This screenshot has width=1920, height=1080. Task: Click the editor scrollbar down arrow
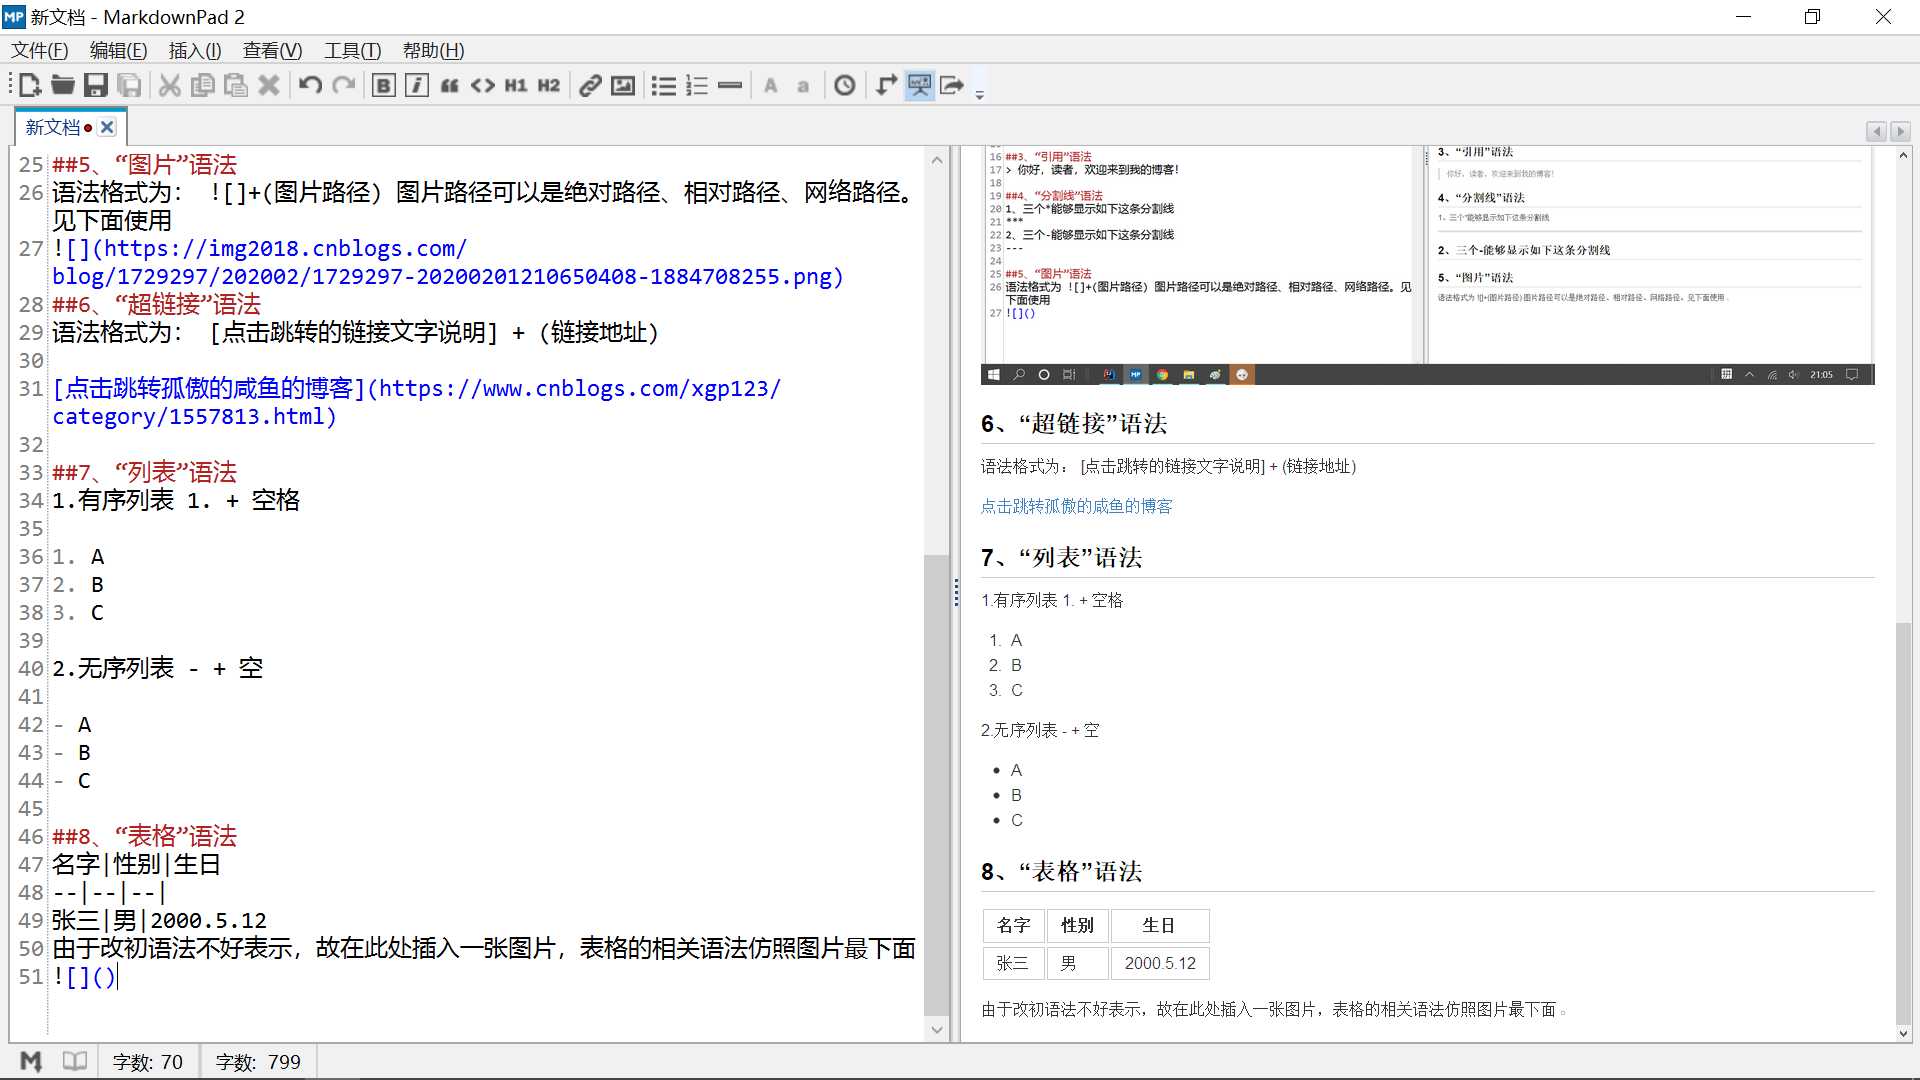936,1029
